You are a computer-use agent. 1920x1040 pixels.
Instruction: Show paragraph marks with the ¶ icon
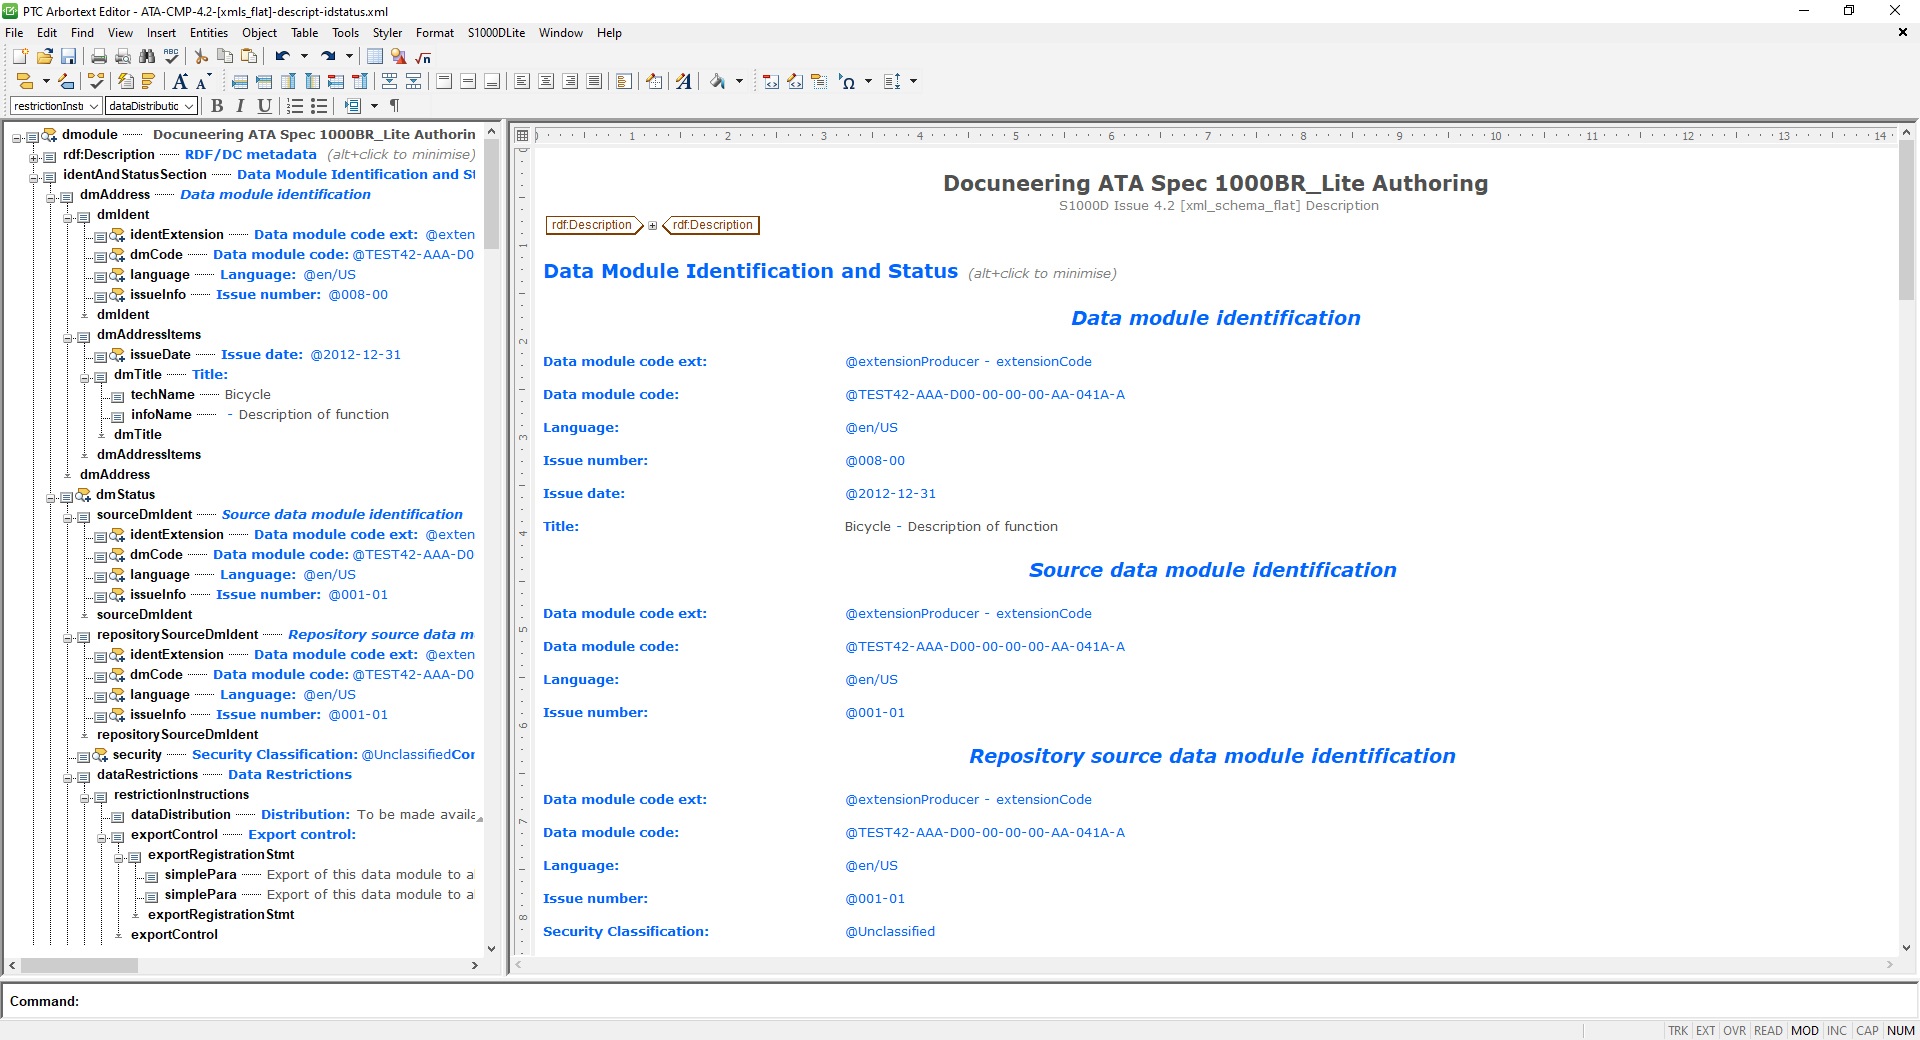[x=394, y=105]
